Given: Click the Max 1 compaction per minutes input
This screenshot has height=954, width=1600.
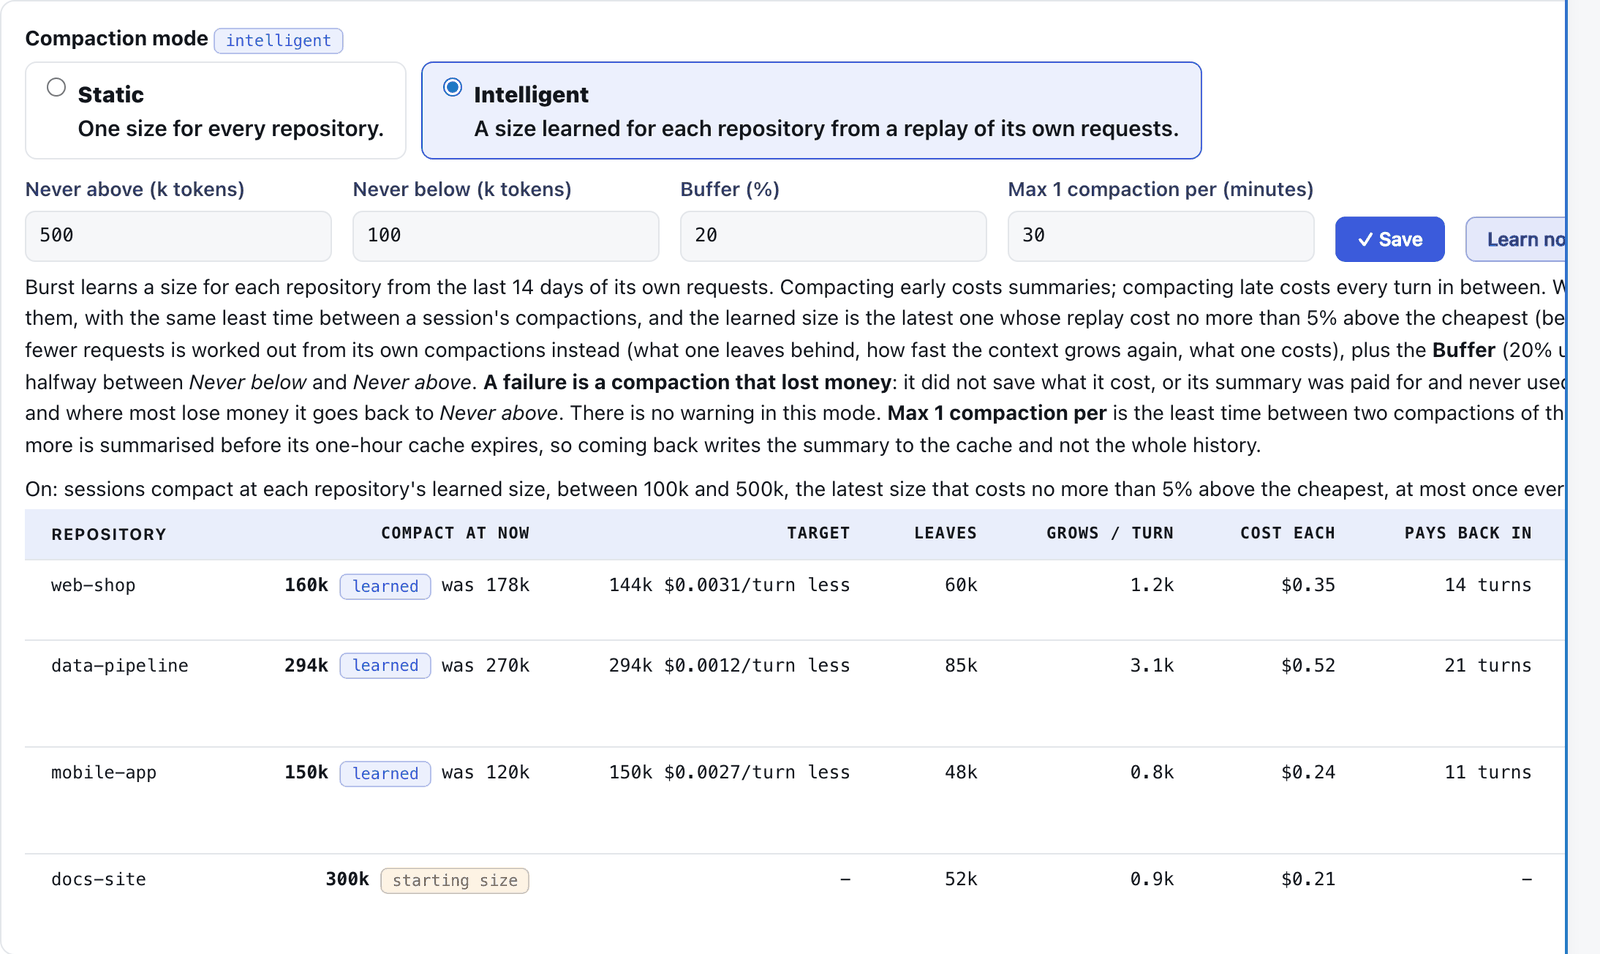Looking at the screenshot, I should tap(1161, 236).
